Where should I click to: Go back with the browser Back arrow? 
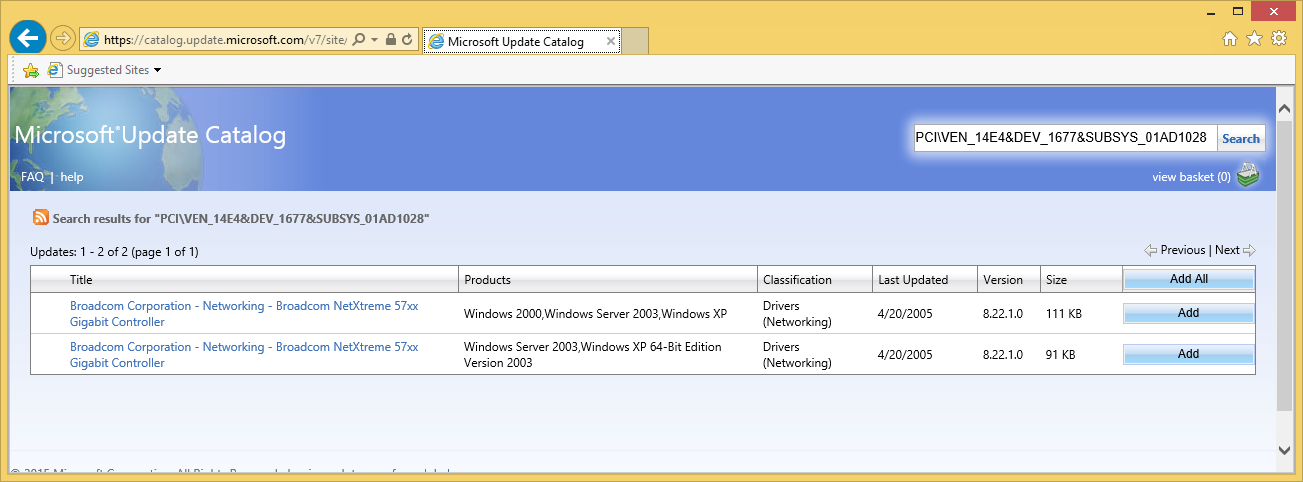[x=27, y=39]
